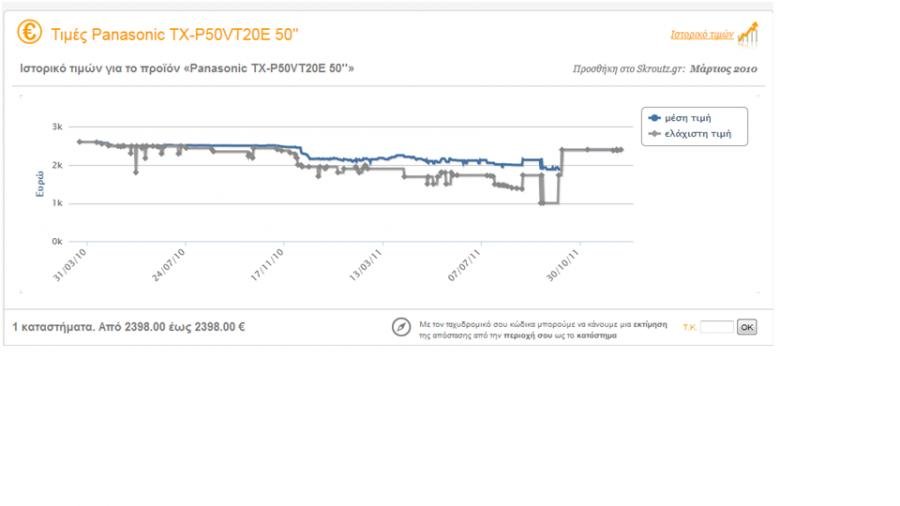The height and width of the screenshot is (506, 900).
Task: Select the Ιστορικό τιμών για το προϊόν subtitle
Action: [187, 68]
